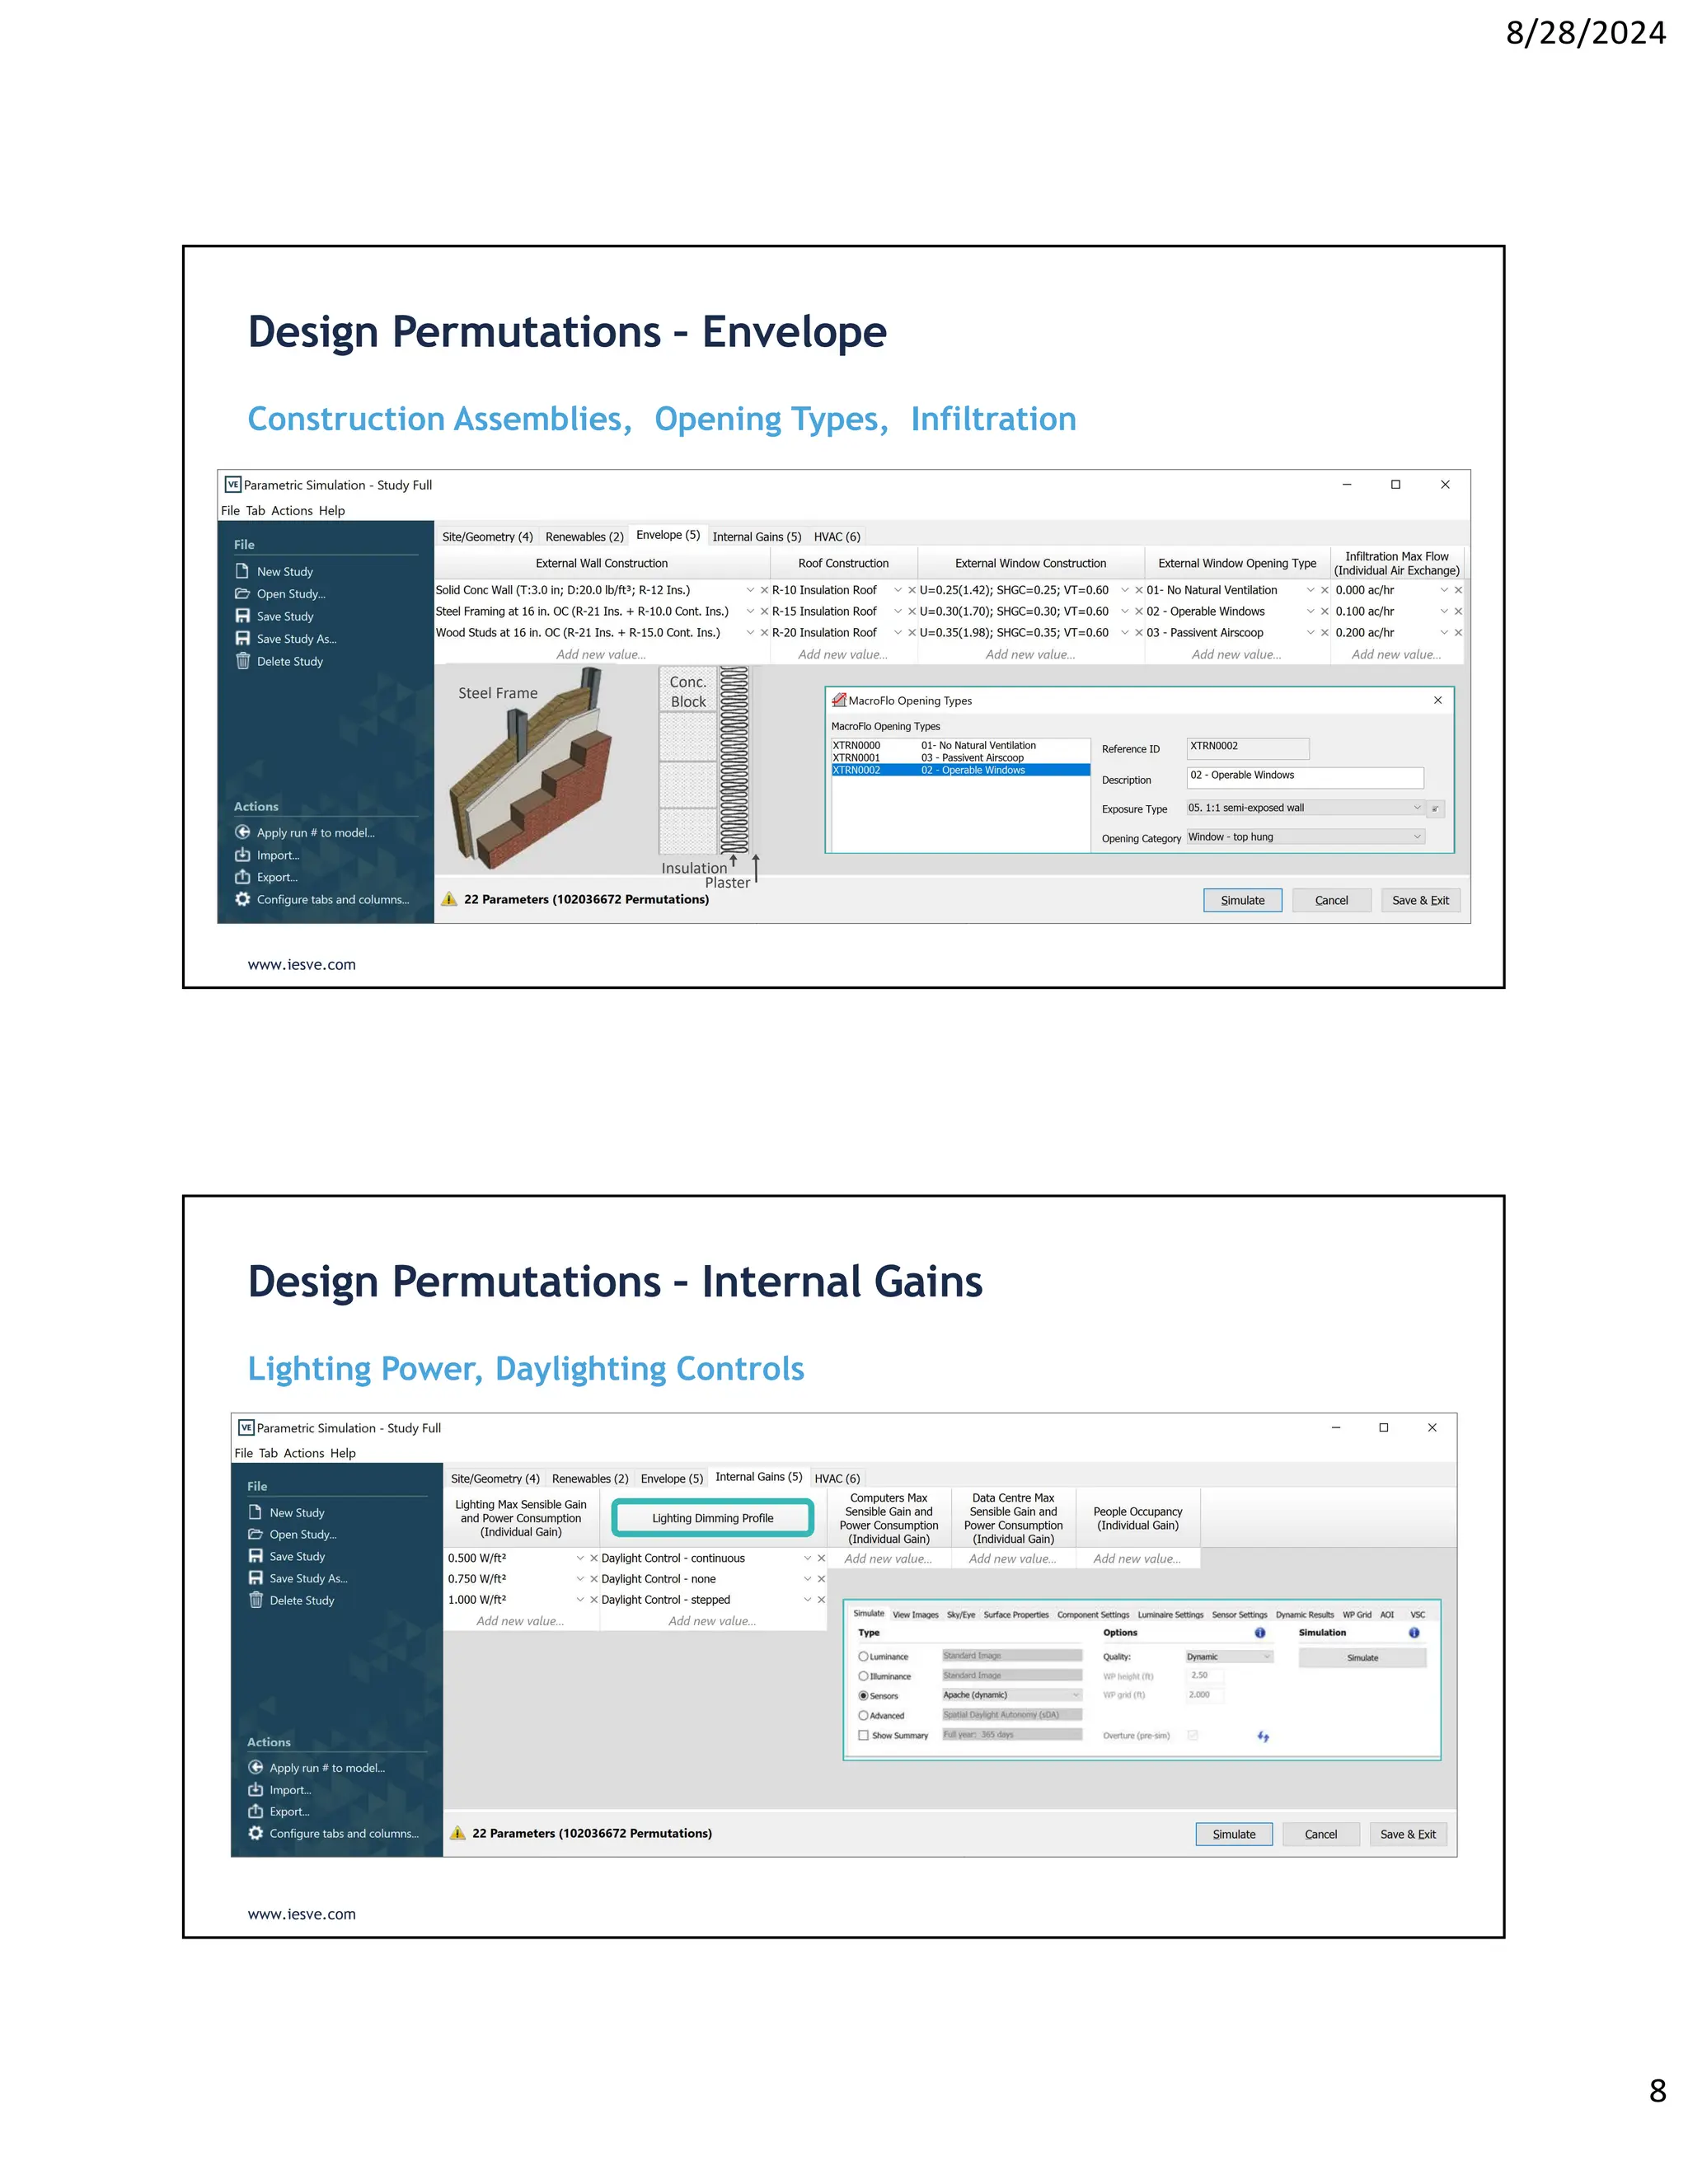Click the New Study icon in top window

(242, 571)
